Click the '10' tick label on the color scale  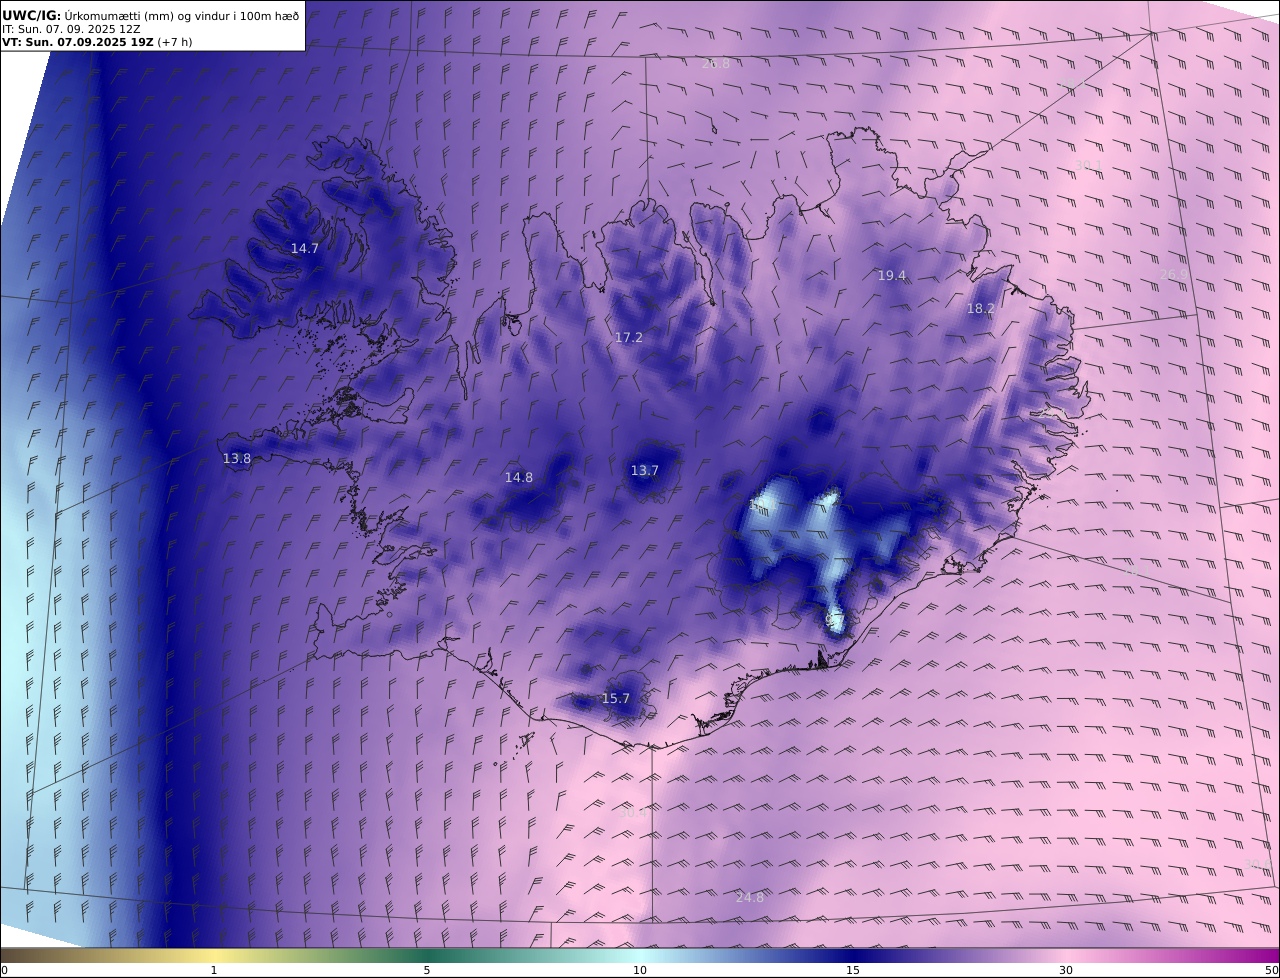[x=640, y=970]
